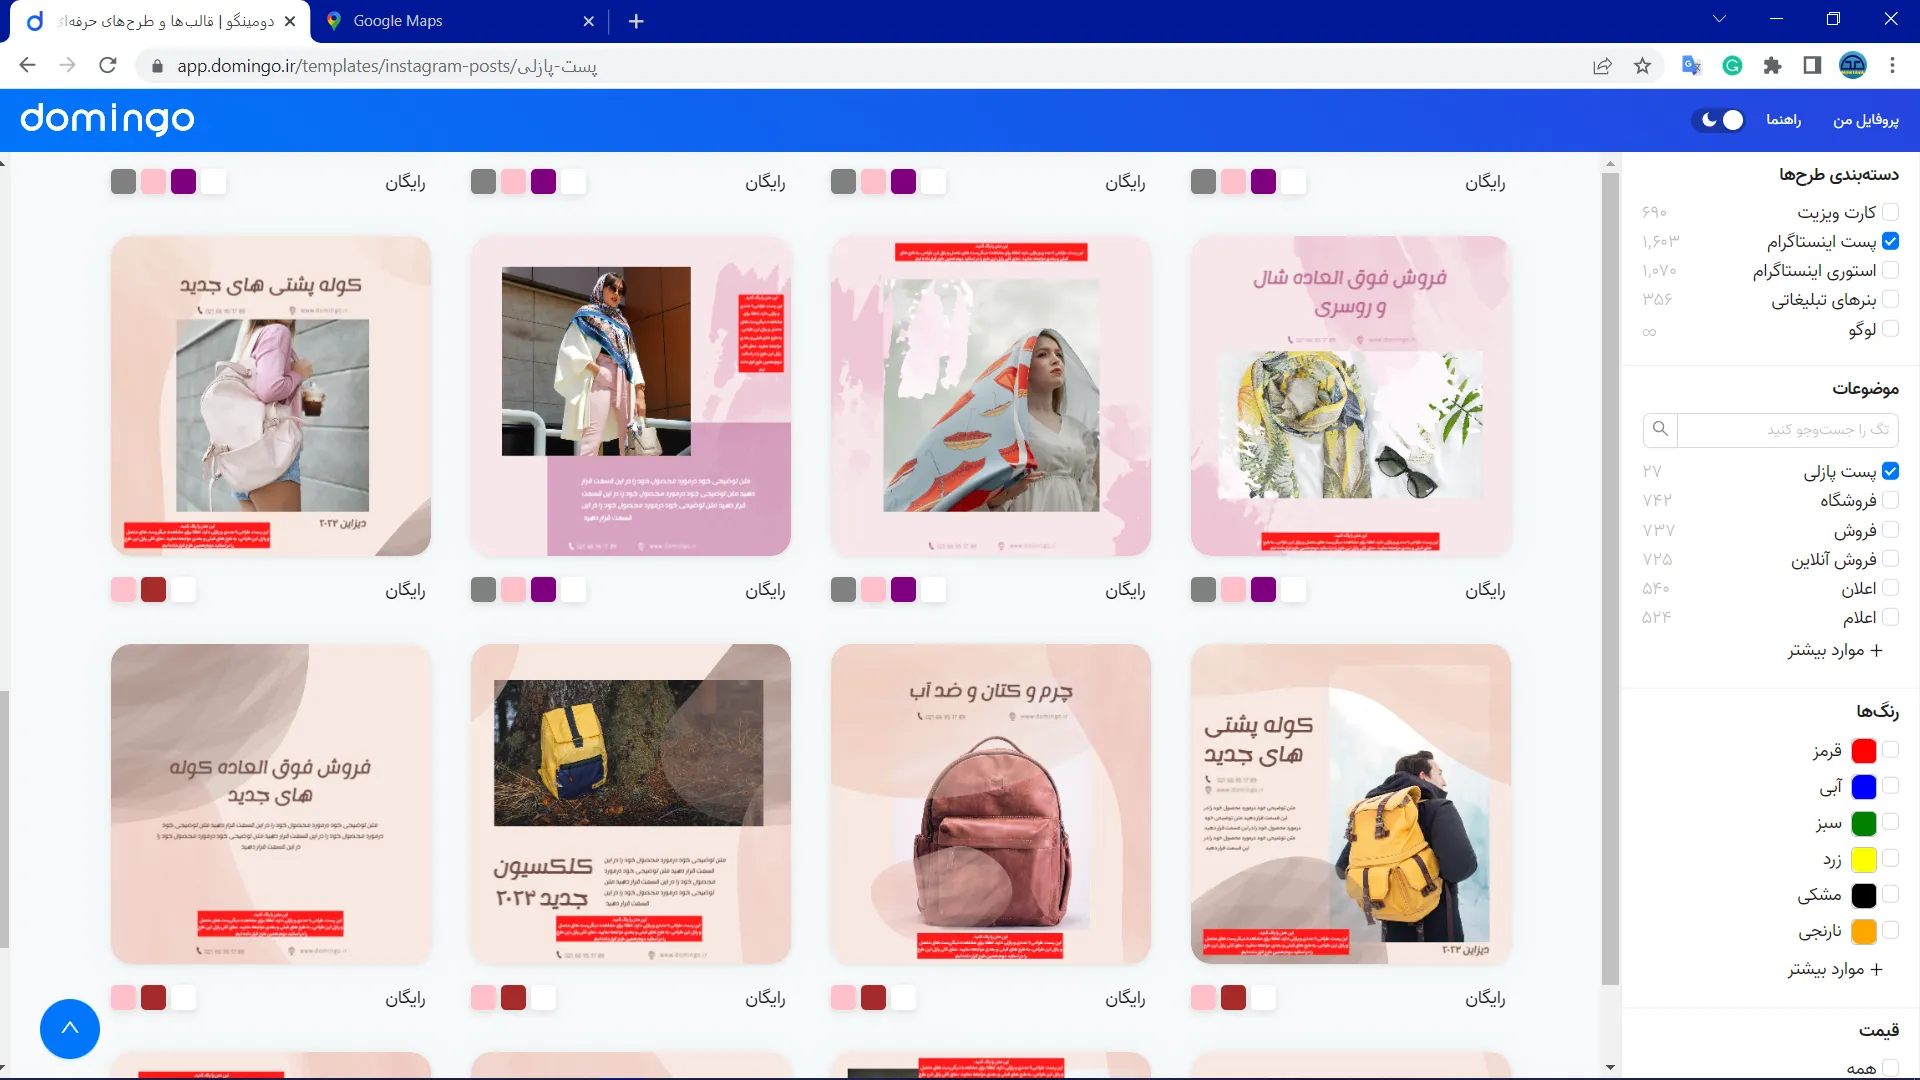Open the Chrome three-dot menu
The width and height of the screenshot is (1920, 1080).
click(x=1892, y=66)
